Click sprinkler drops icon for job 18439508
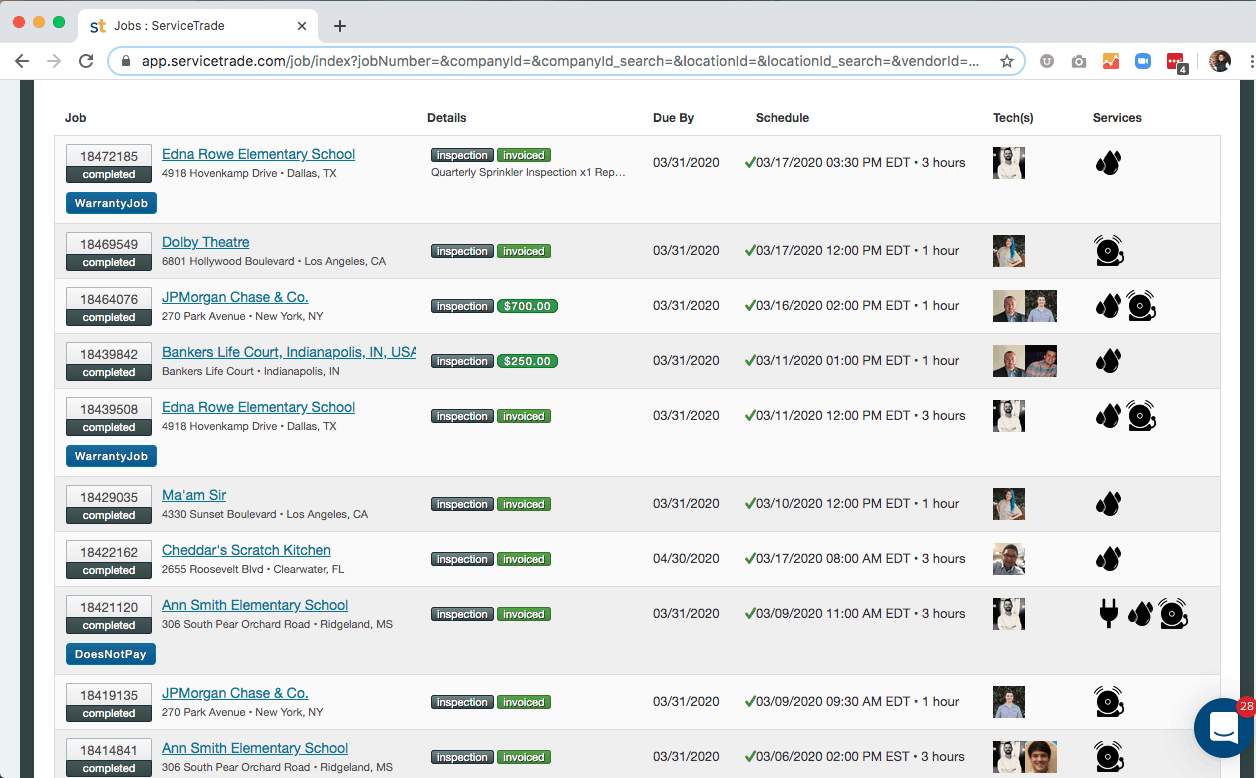 (1108, 415)
